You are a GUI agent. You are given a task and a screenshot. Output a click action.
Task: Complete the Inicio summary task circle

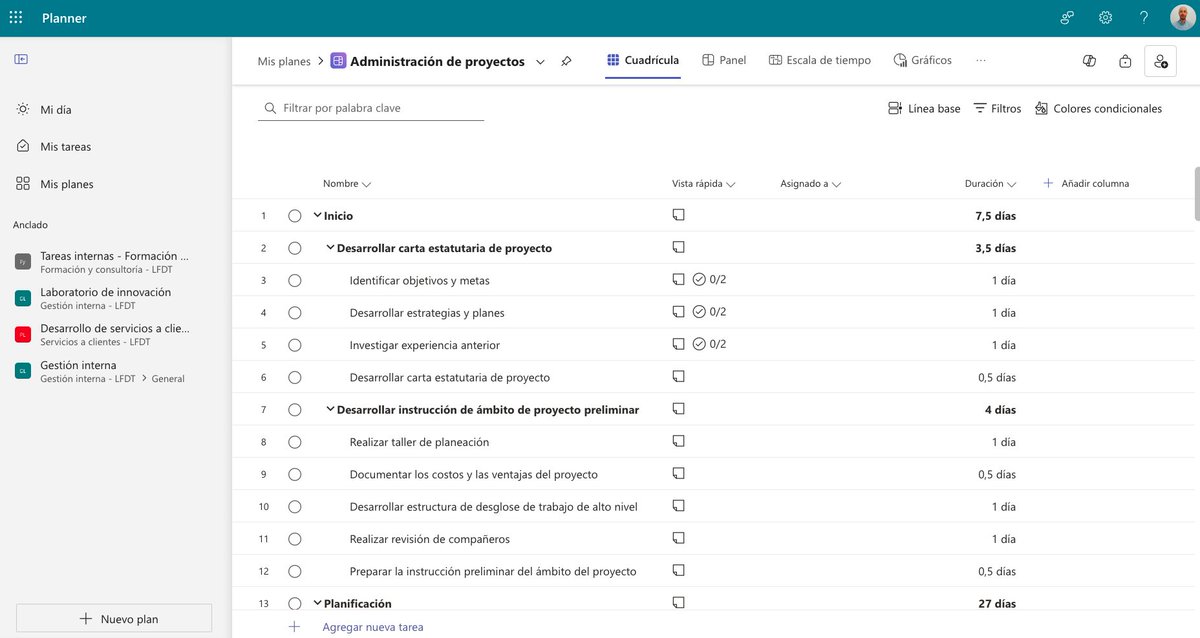tap(294, 213)
